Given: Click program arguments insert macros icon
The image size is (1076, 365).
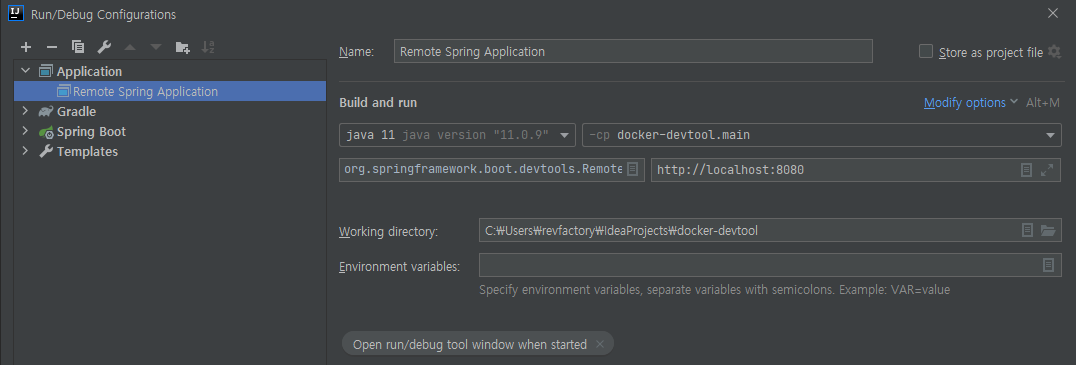Looking at the screenshot, I should [1027, 169].
